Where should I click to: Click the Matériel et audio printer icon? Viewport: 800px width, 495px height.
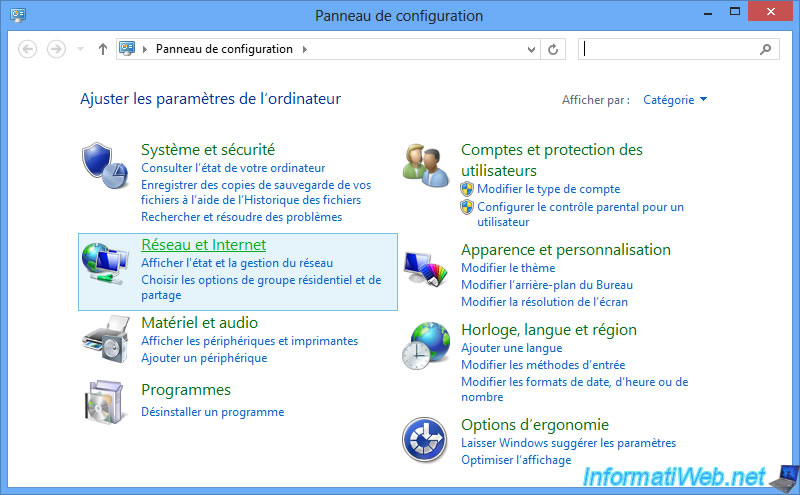[106, 339]
